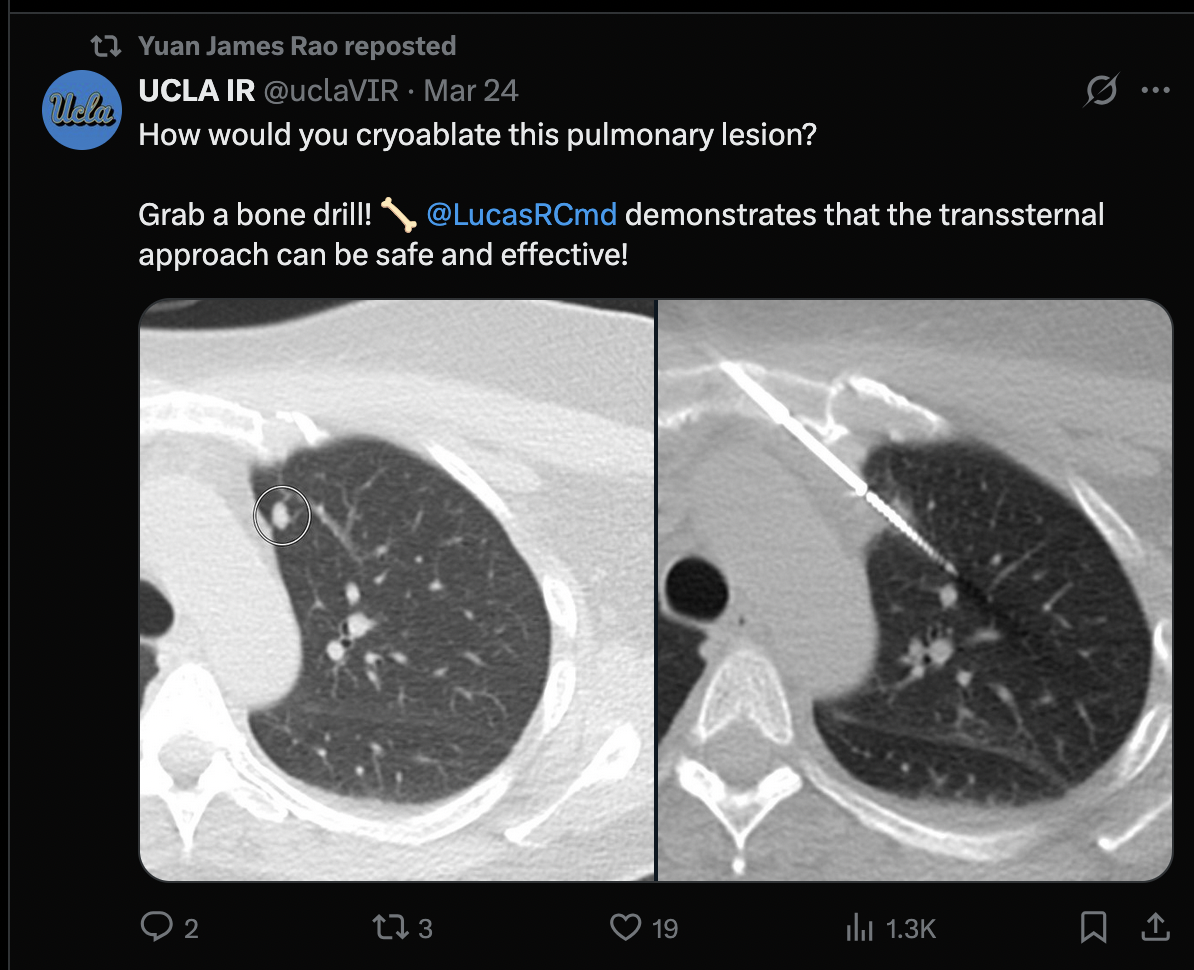Click the reply count '2'
This screenshot has width=1194, height=970.
191,929
